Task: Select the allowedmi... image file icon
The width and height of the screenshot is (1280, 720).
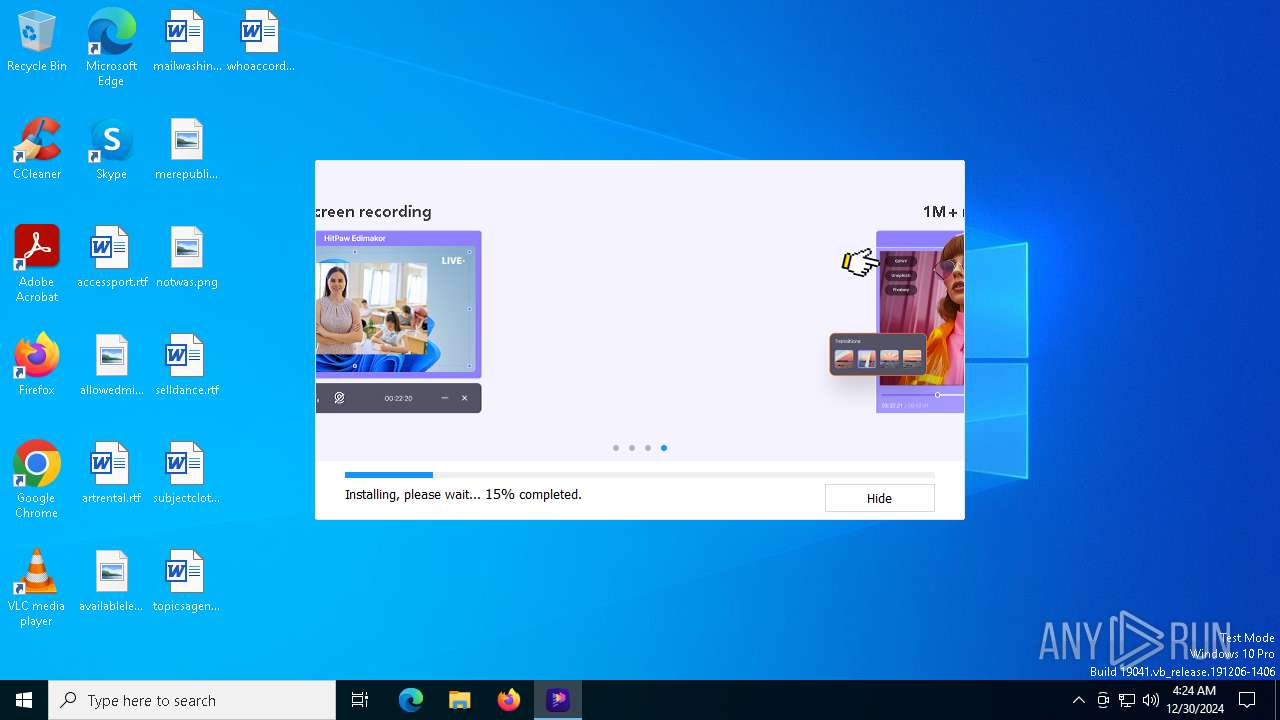Action: click(111, 366)
